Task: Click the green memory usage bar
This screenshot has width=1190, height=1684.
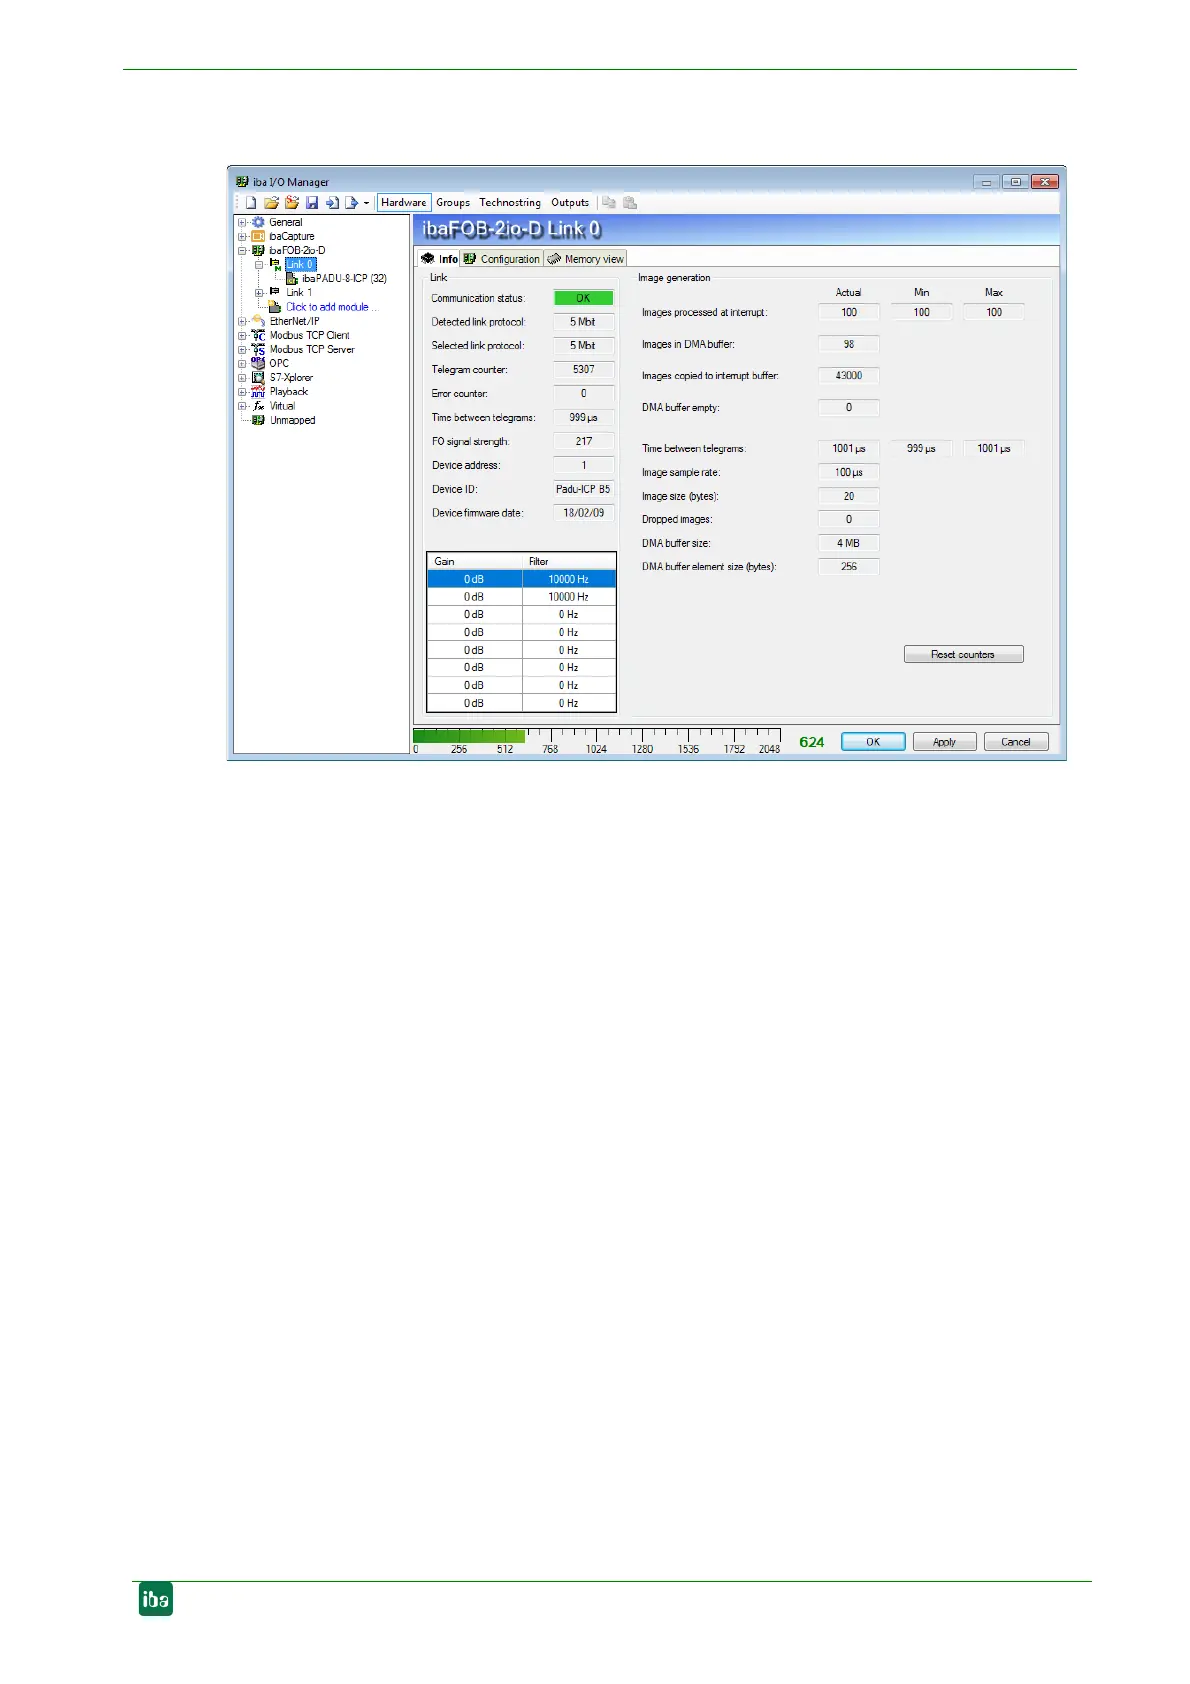Action: coord(469,736)
